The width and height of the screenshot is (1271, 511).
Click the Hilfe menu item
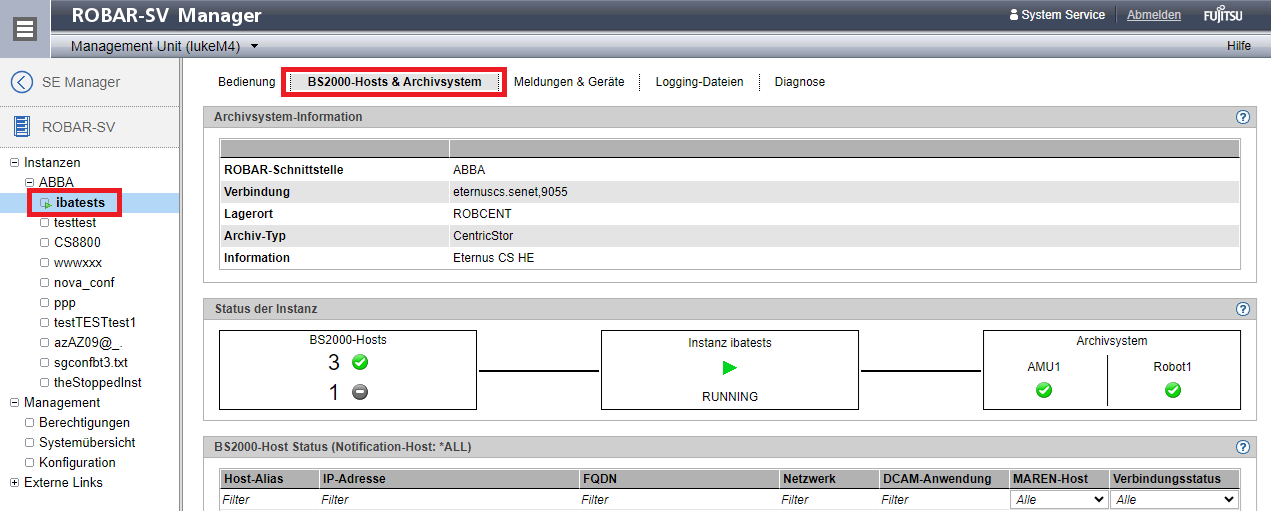[1239, 46]
